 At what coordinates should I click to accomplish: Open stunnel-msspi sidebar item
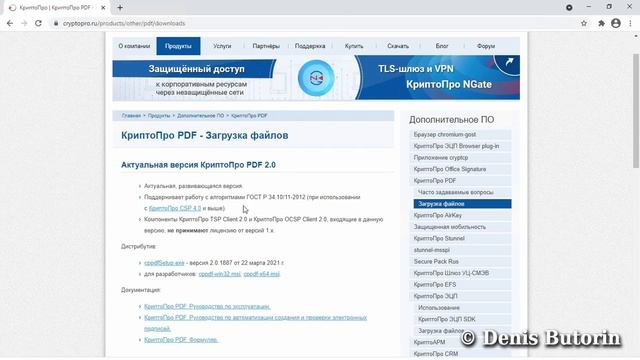[x=460, y=250]
